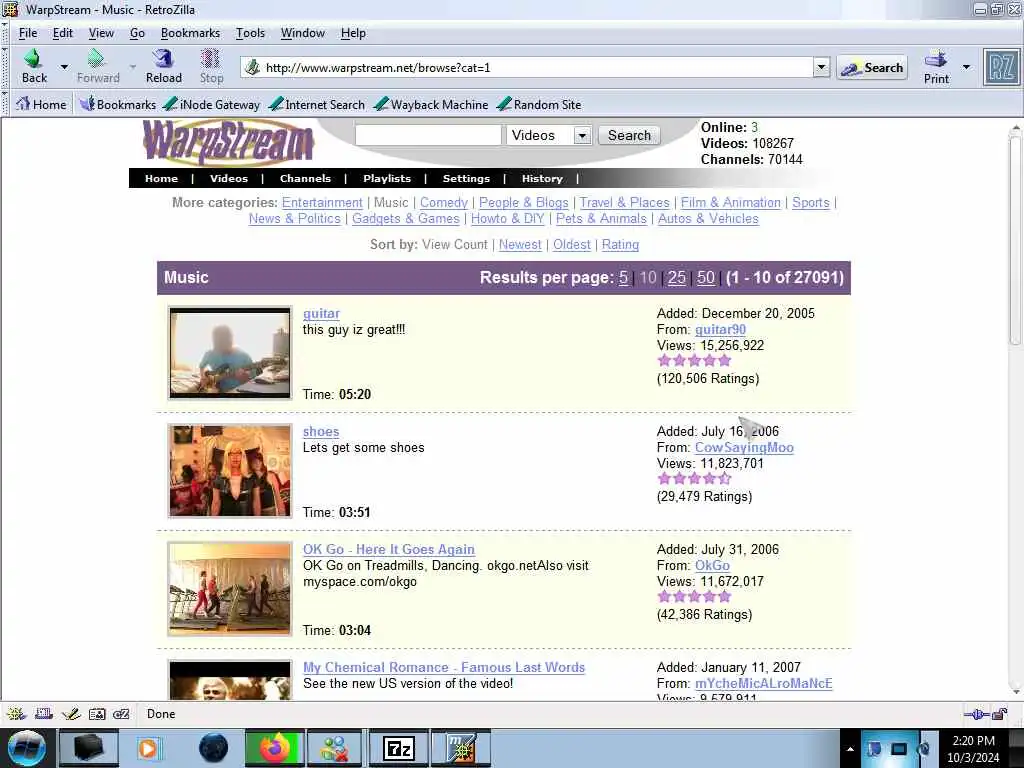Show 25 results per page
1024x768 pixels.
click(677, 278)
